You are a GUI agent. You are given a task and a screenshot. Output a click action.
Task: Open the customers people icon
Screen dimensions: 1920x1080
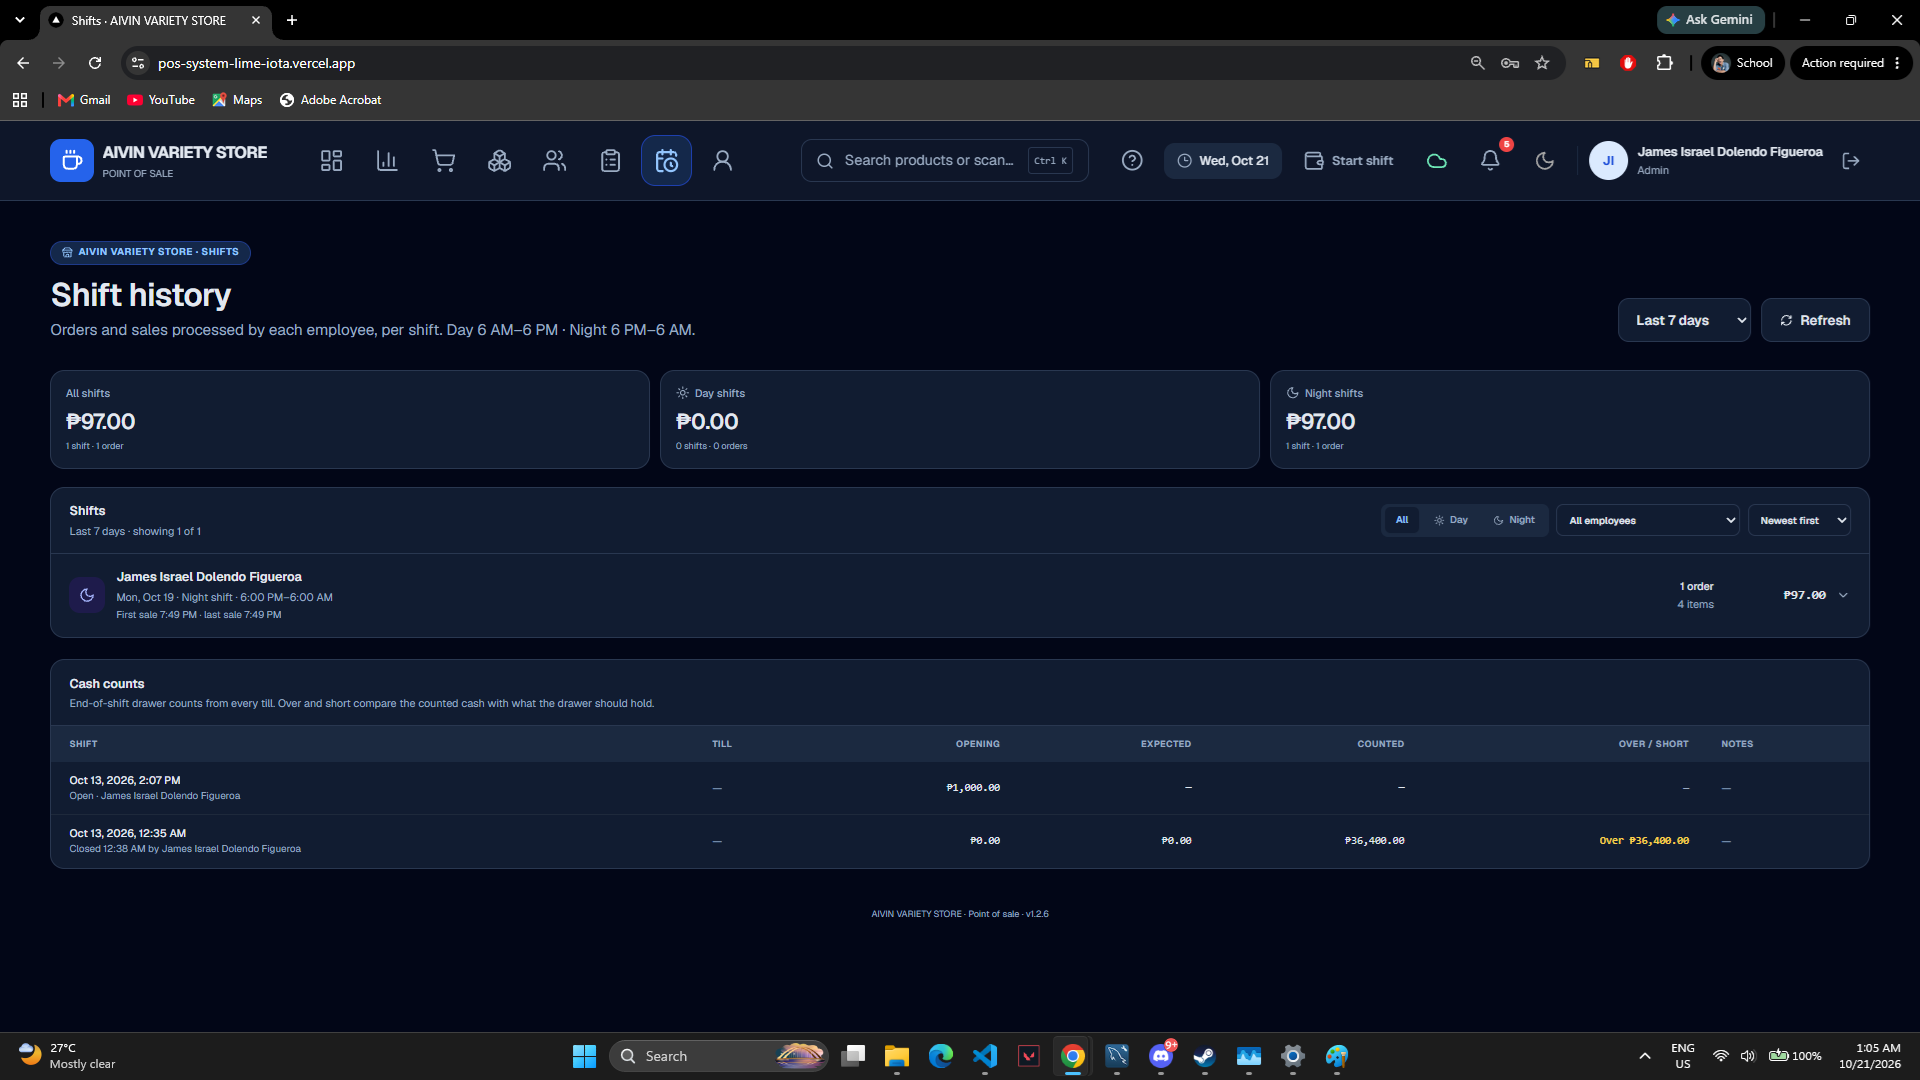(555, 161)
